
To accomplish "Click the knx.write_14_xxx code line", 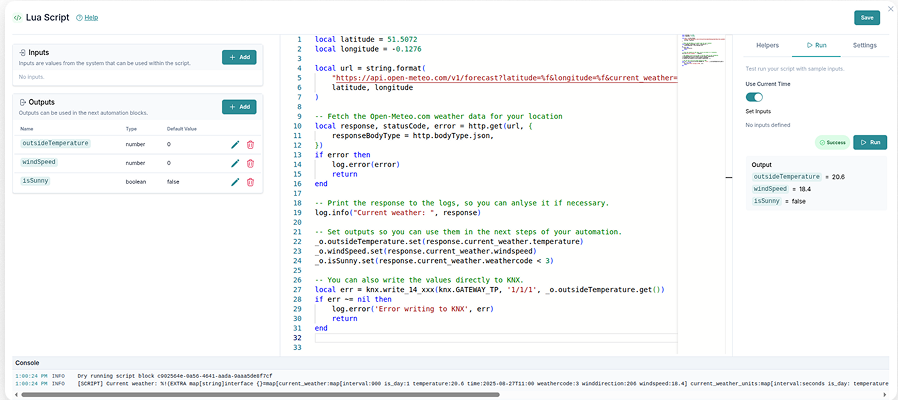I will (x=490, y=289).
